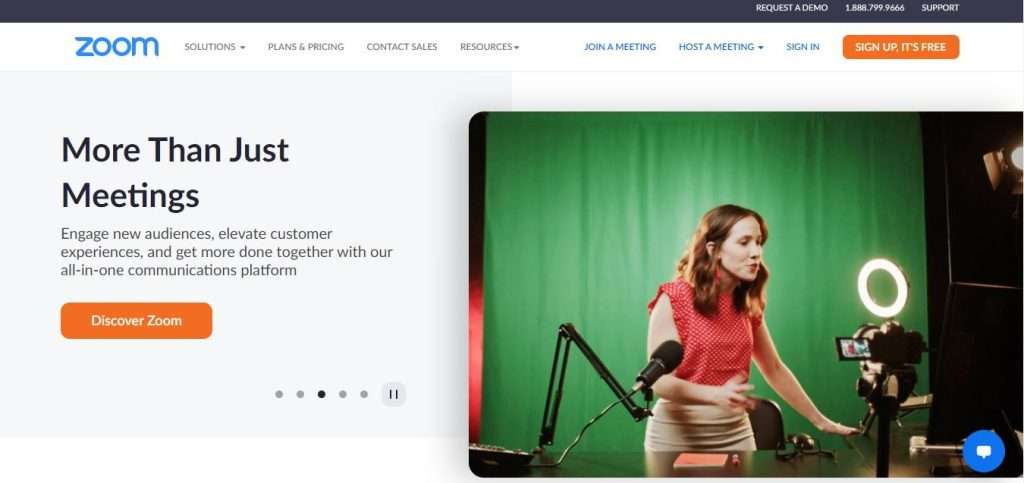Pause the carousel slideshow
The image size is (1024, 483).
(393, 394)
